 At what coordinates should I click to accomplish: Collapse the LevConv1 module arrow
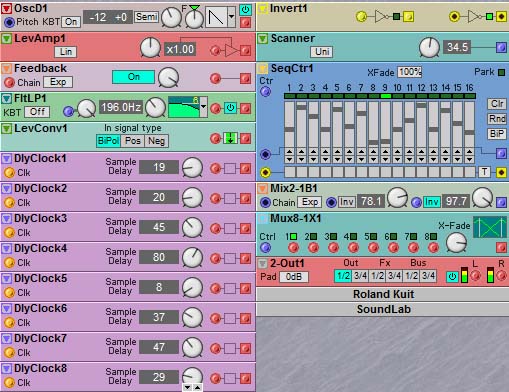[6, 129]
